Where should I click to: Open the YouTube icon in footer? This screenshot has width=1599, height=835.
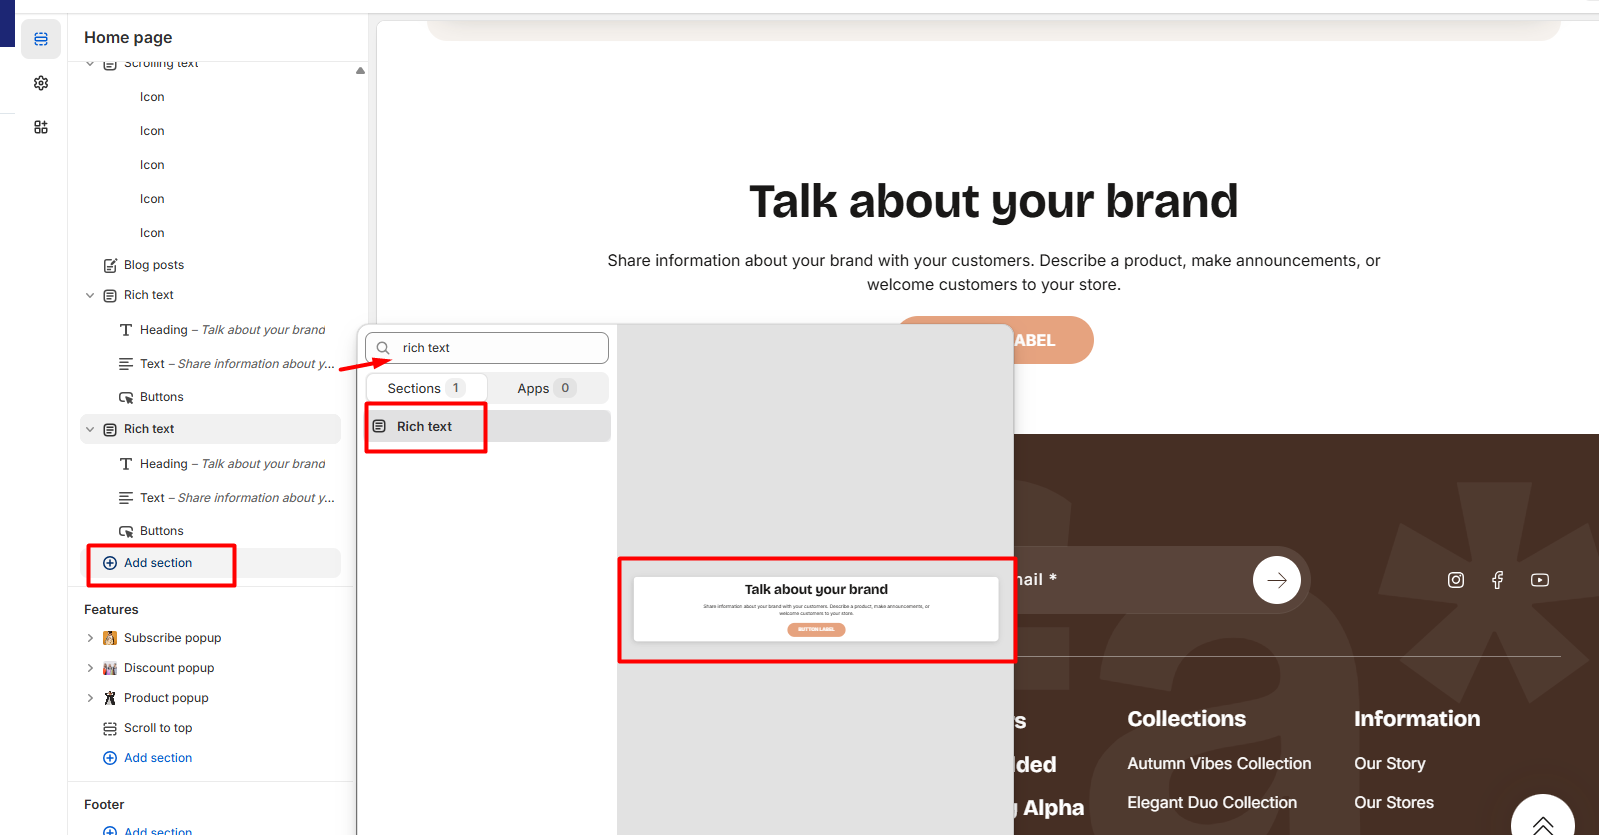1540,580
